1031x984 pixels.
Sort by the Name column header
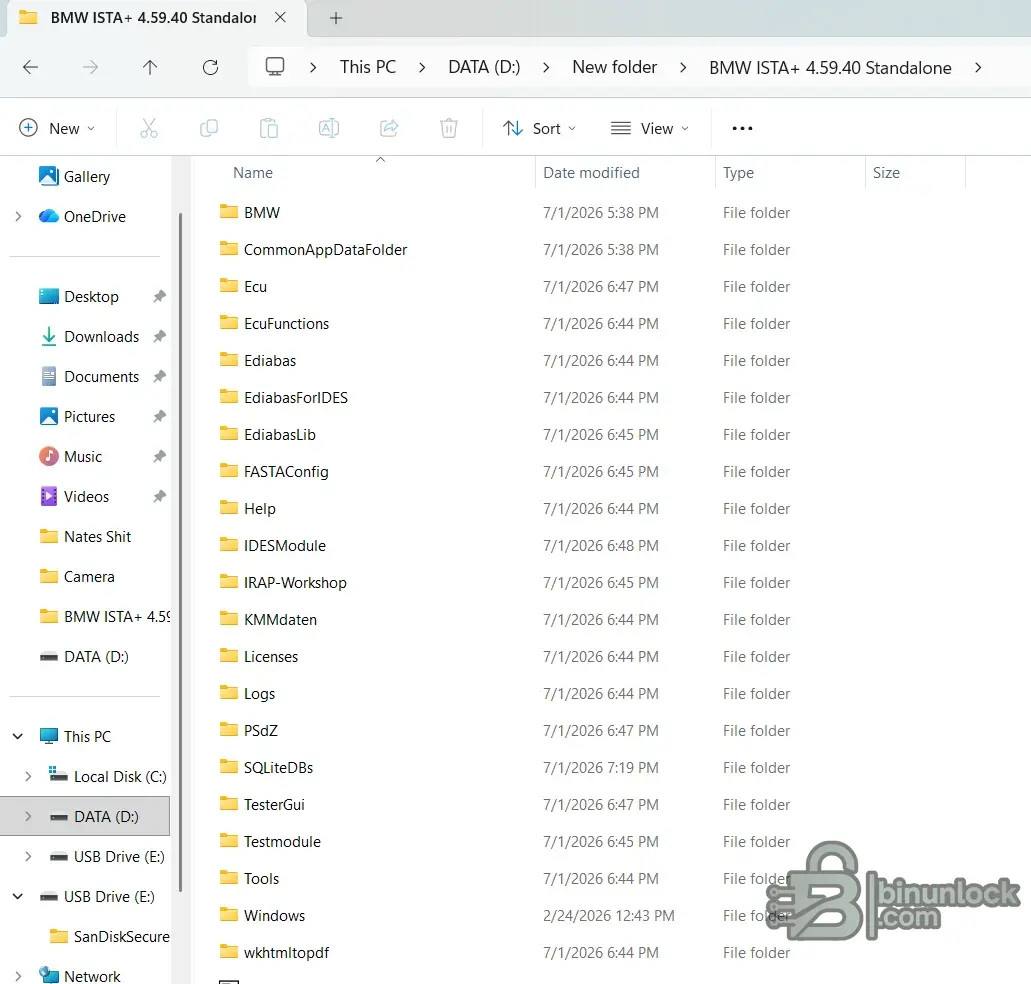252,173
